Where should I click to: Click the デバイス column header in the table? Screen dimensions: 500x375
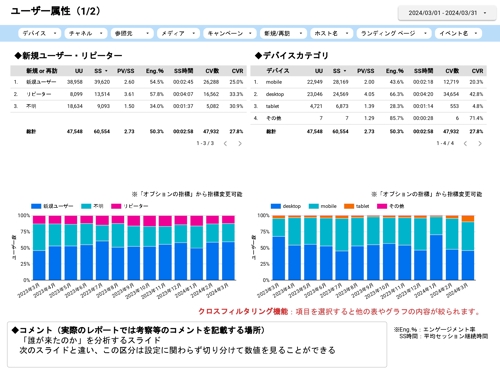278,71
